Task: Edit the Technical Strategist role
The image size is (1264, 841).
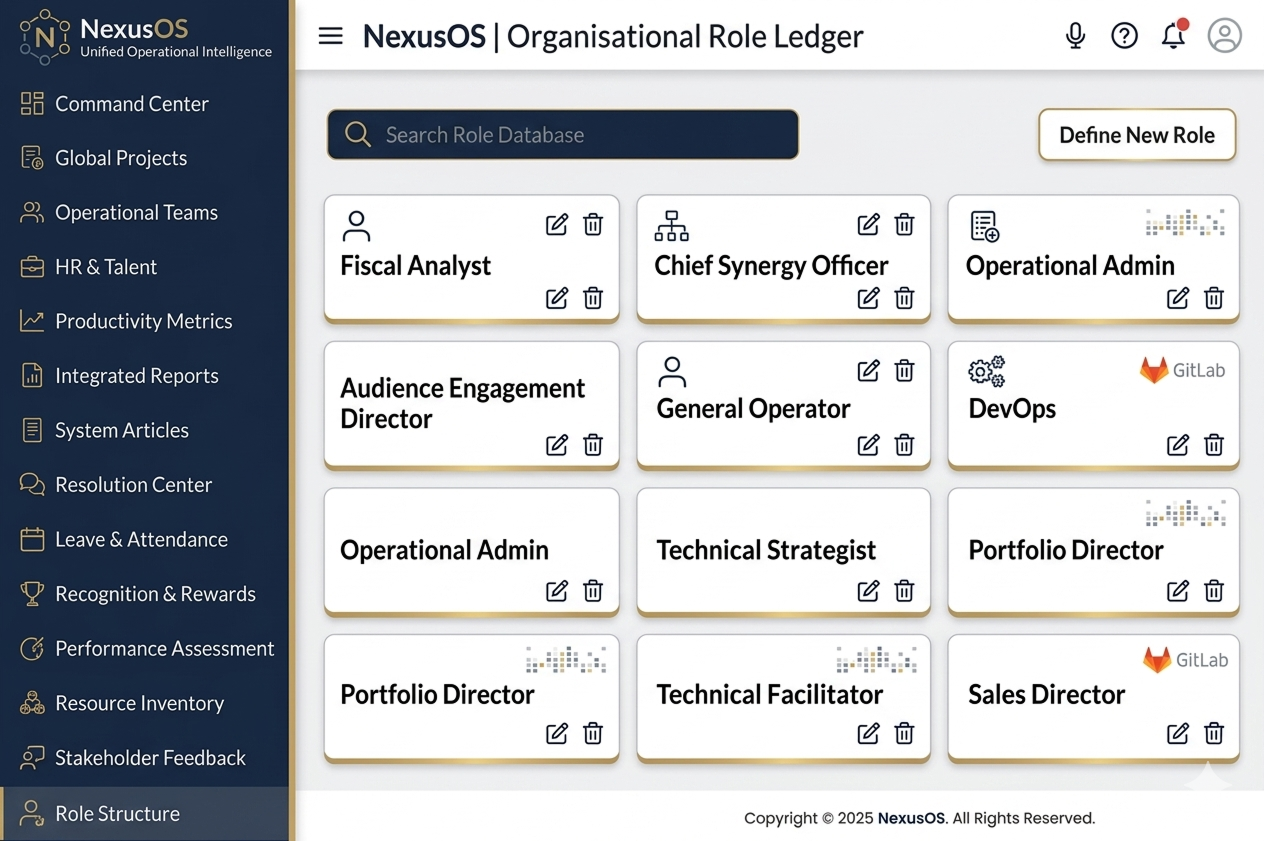Action: (x=868, y=591)
